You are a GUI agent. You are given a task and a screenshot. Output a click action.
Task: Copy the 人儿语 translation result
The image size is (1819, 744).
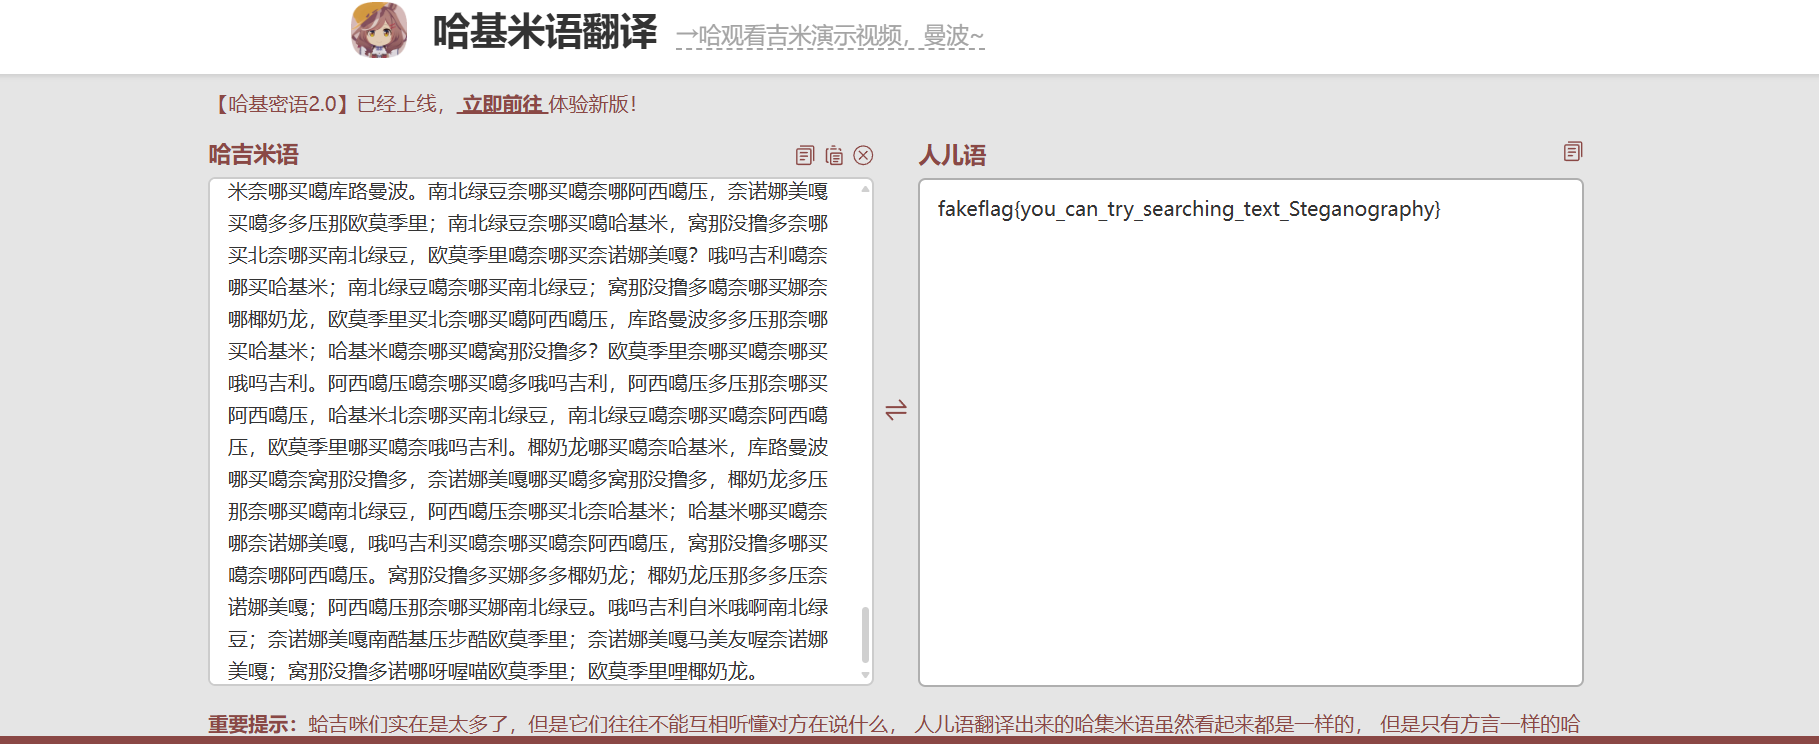coord(1572,152)
